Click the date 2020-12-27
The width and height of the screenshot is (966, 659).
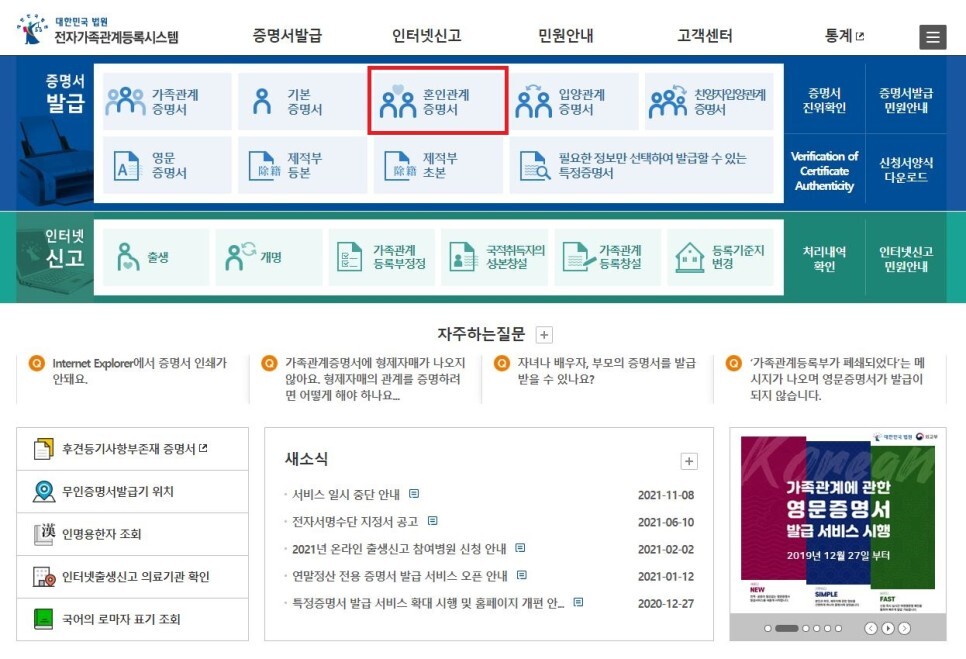666,603
